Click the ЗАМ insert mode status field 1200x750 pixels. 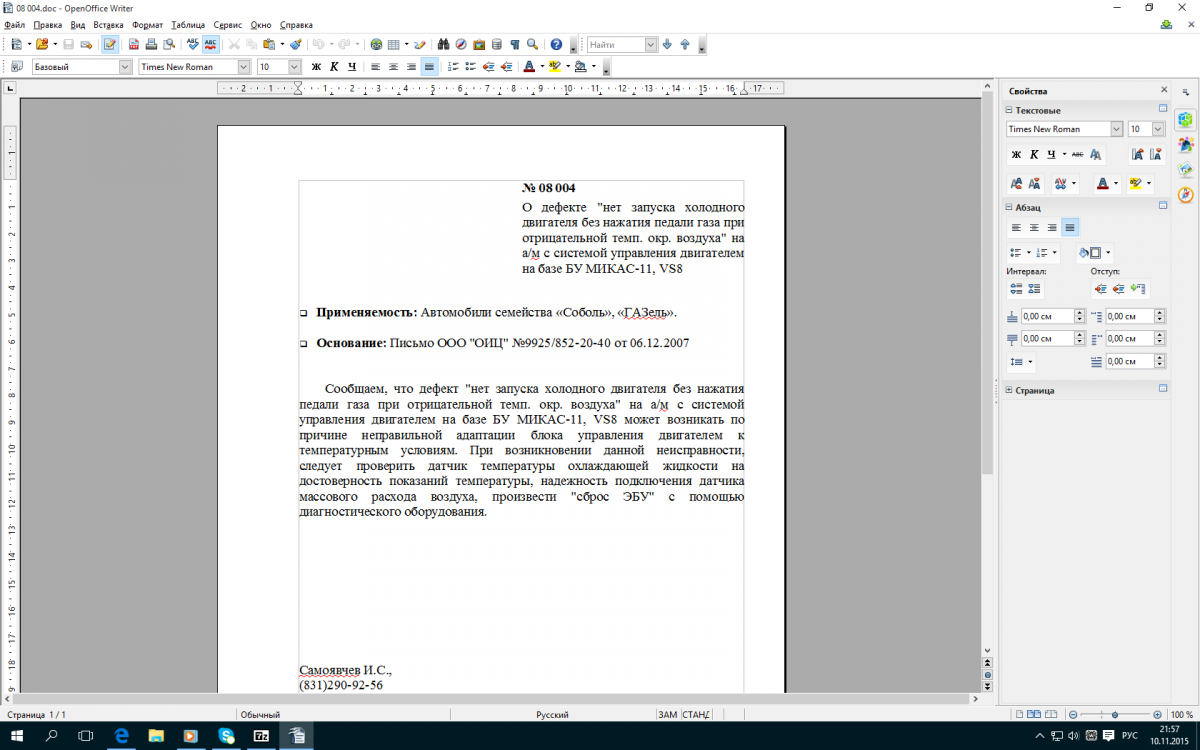[x=667, y=715]
